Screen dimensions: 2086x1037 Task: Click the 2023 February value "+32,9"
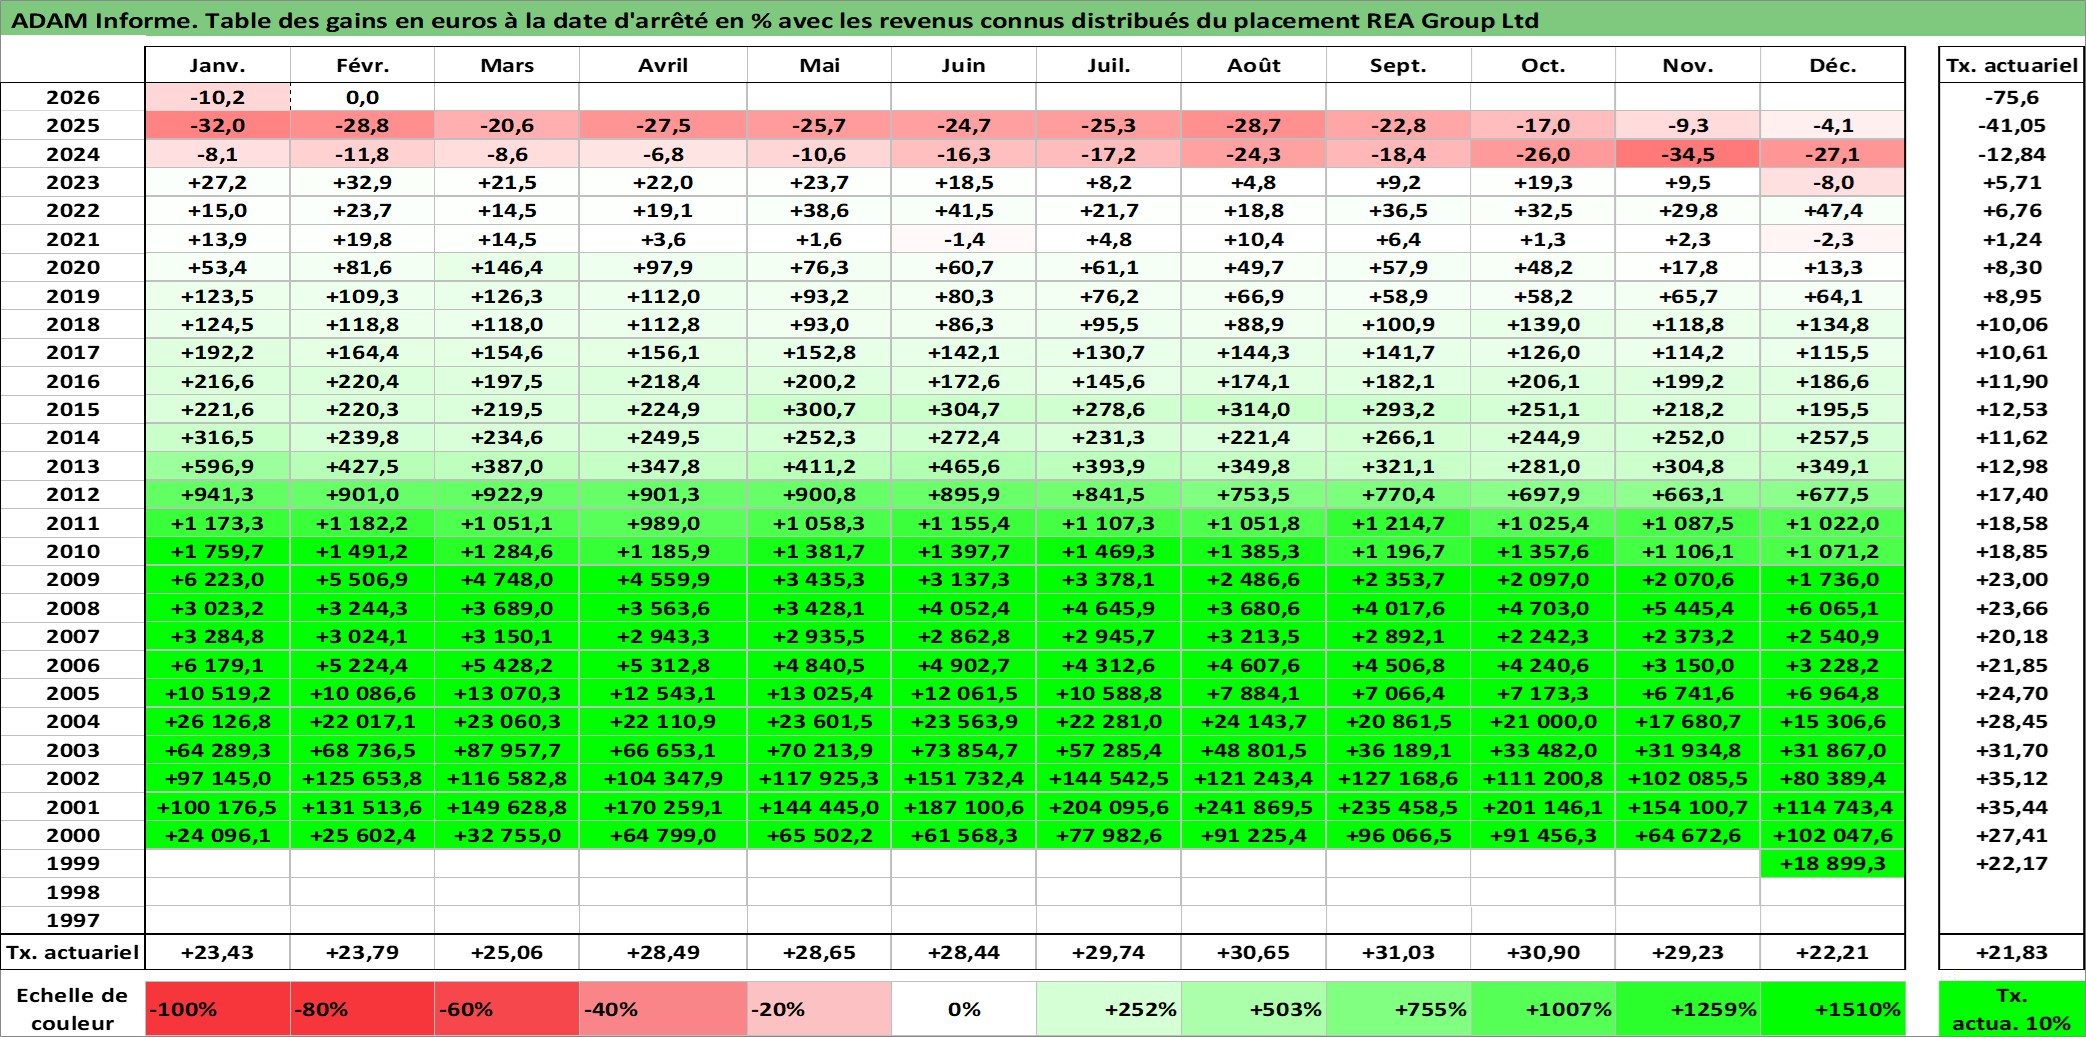363,182
